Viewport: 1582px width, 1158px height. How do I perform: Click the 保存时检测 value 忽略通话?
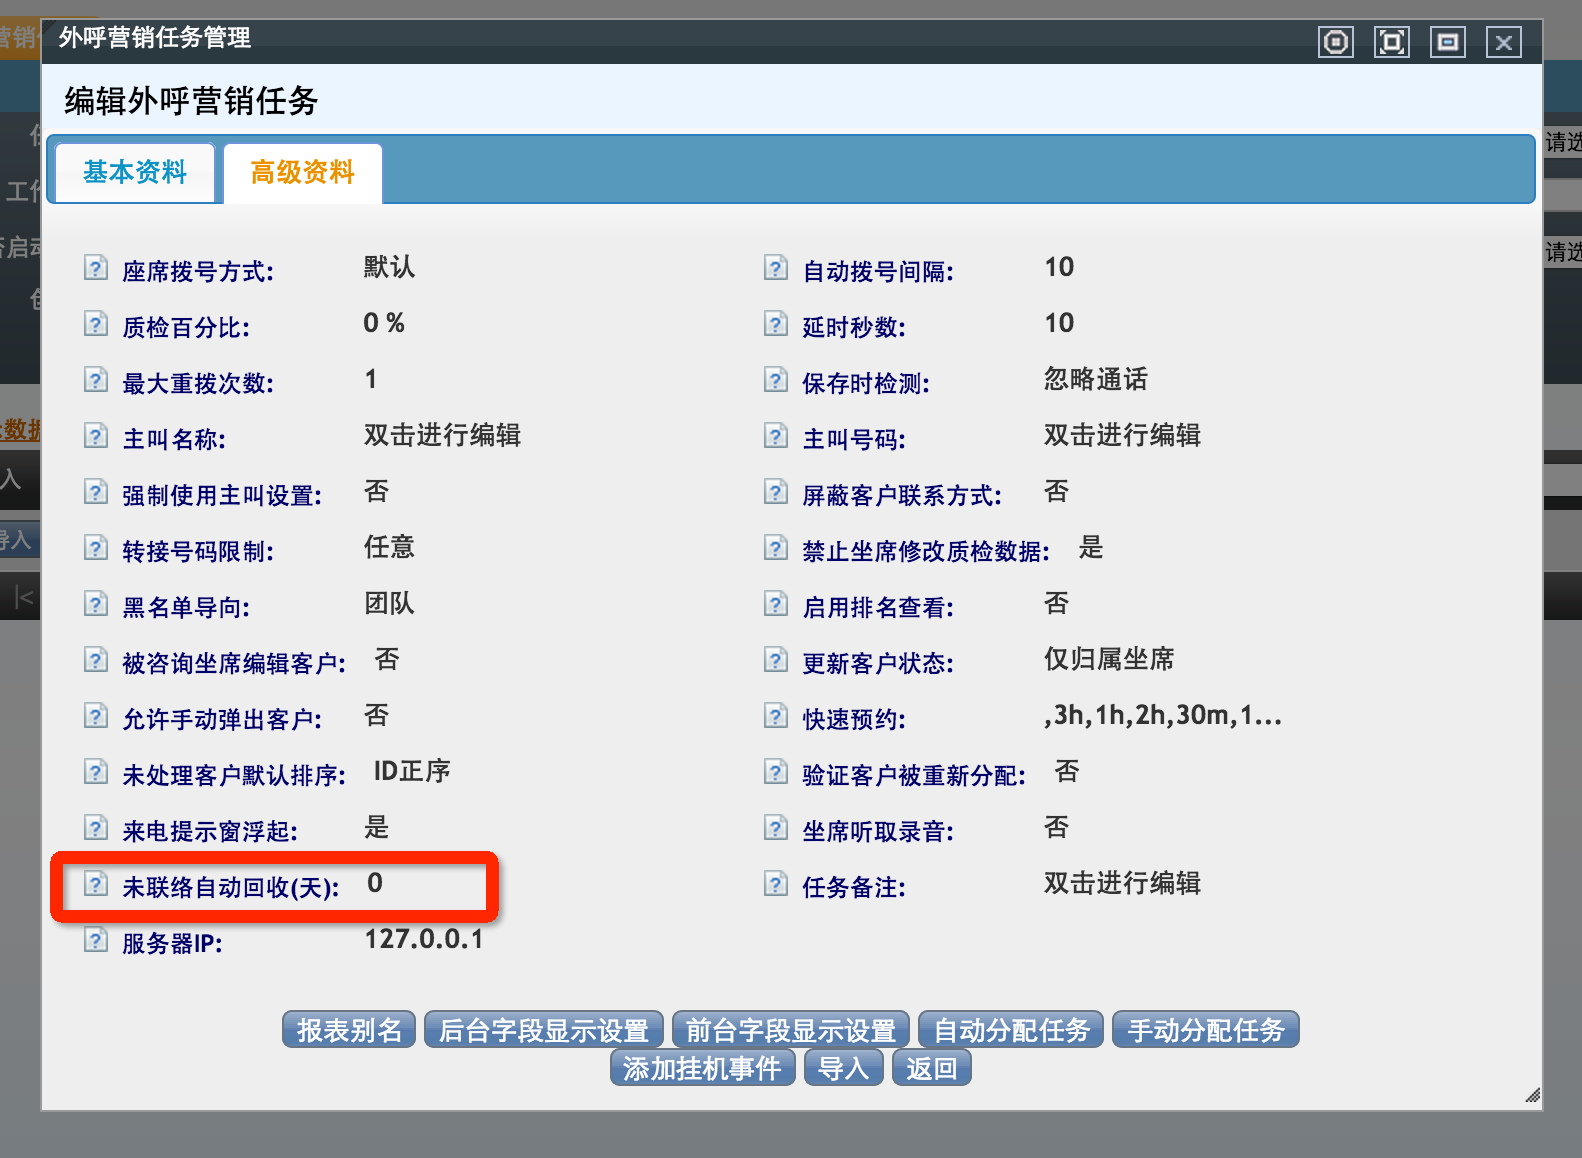[x=1095, y=379]
